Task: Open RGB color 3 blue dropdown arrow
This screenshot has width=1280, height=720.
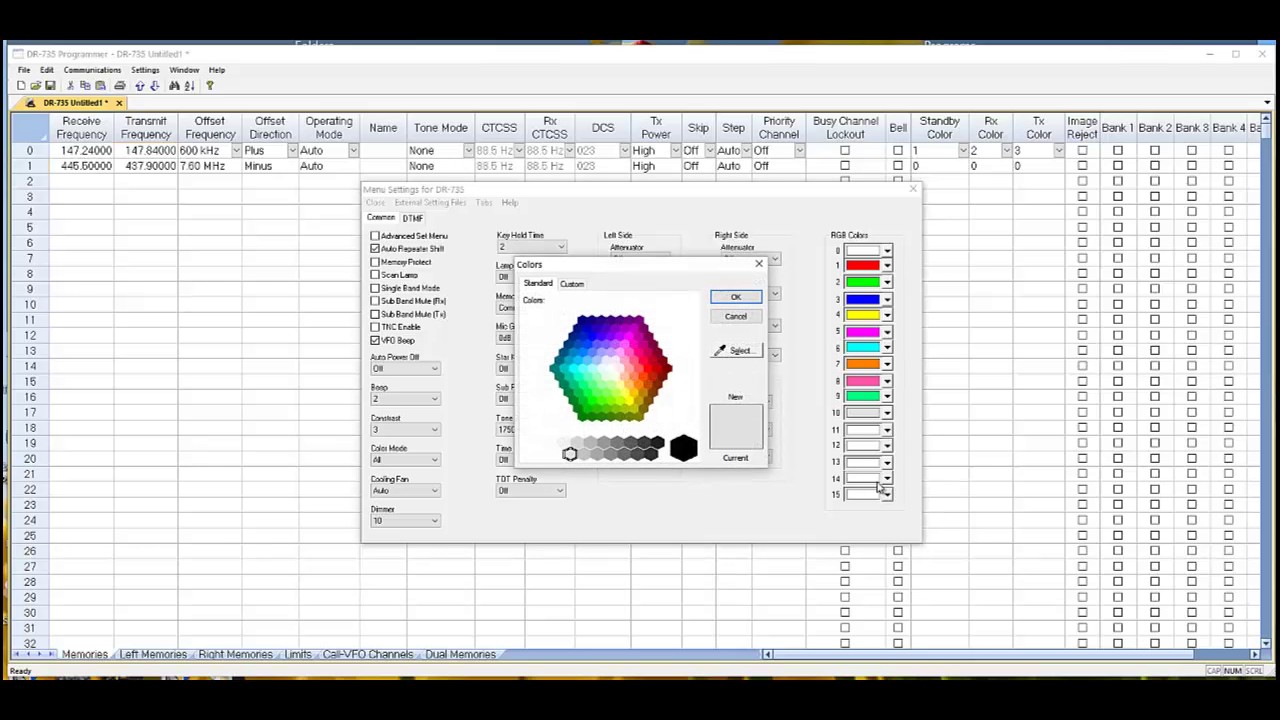Action: pos(887,299)
